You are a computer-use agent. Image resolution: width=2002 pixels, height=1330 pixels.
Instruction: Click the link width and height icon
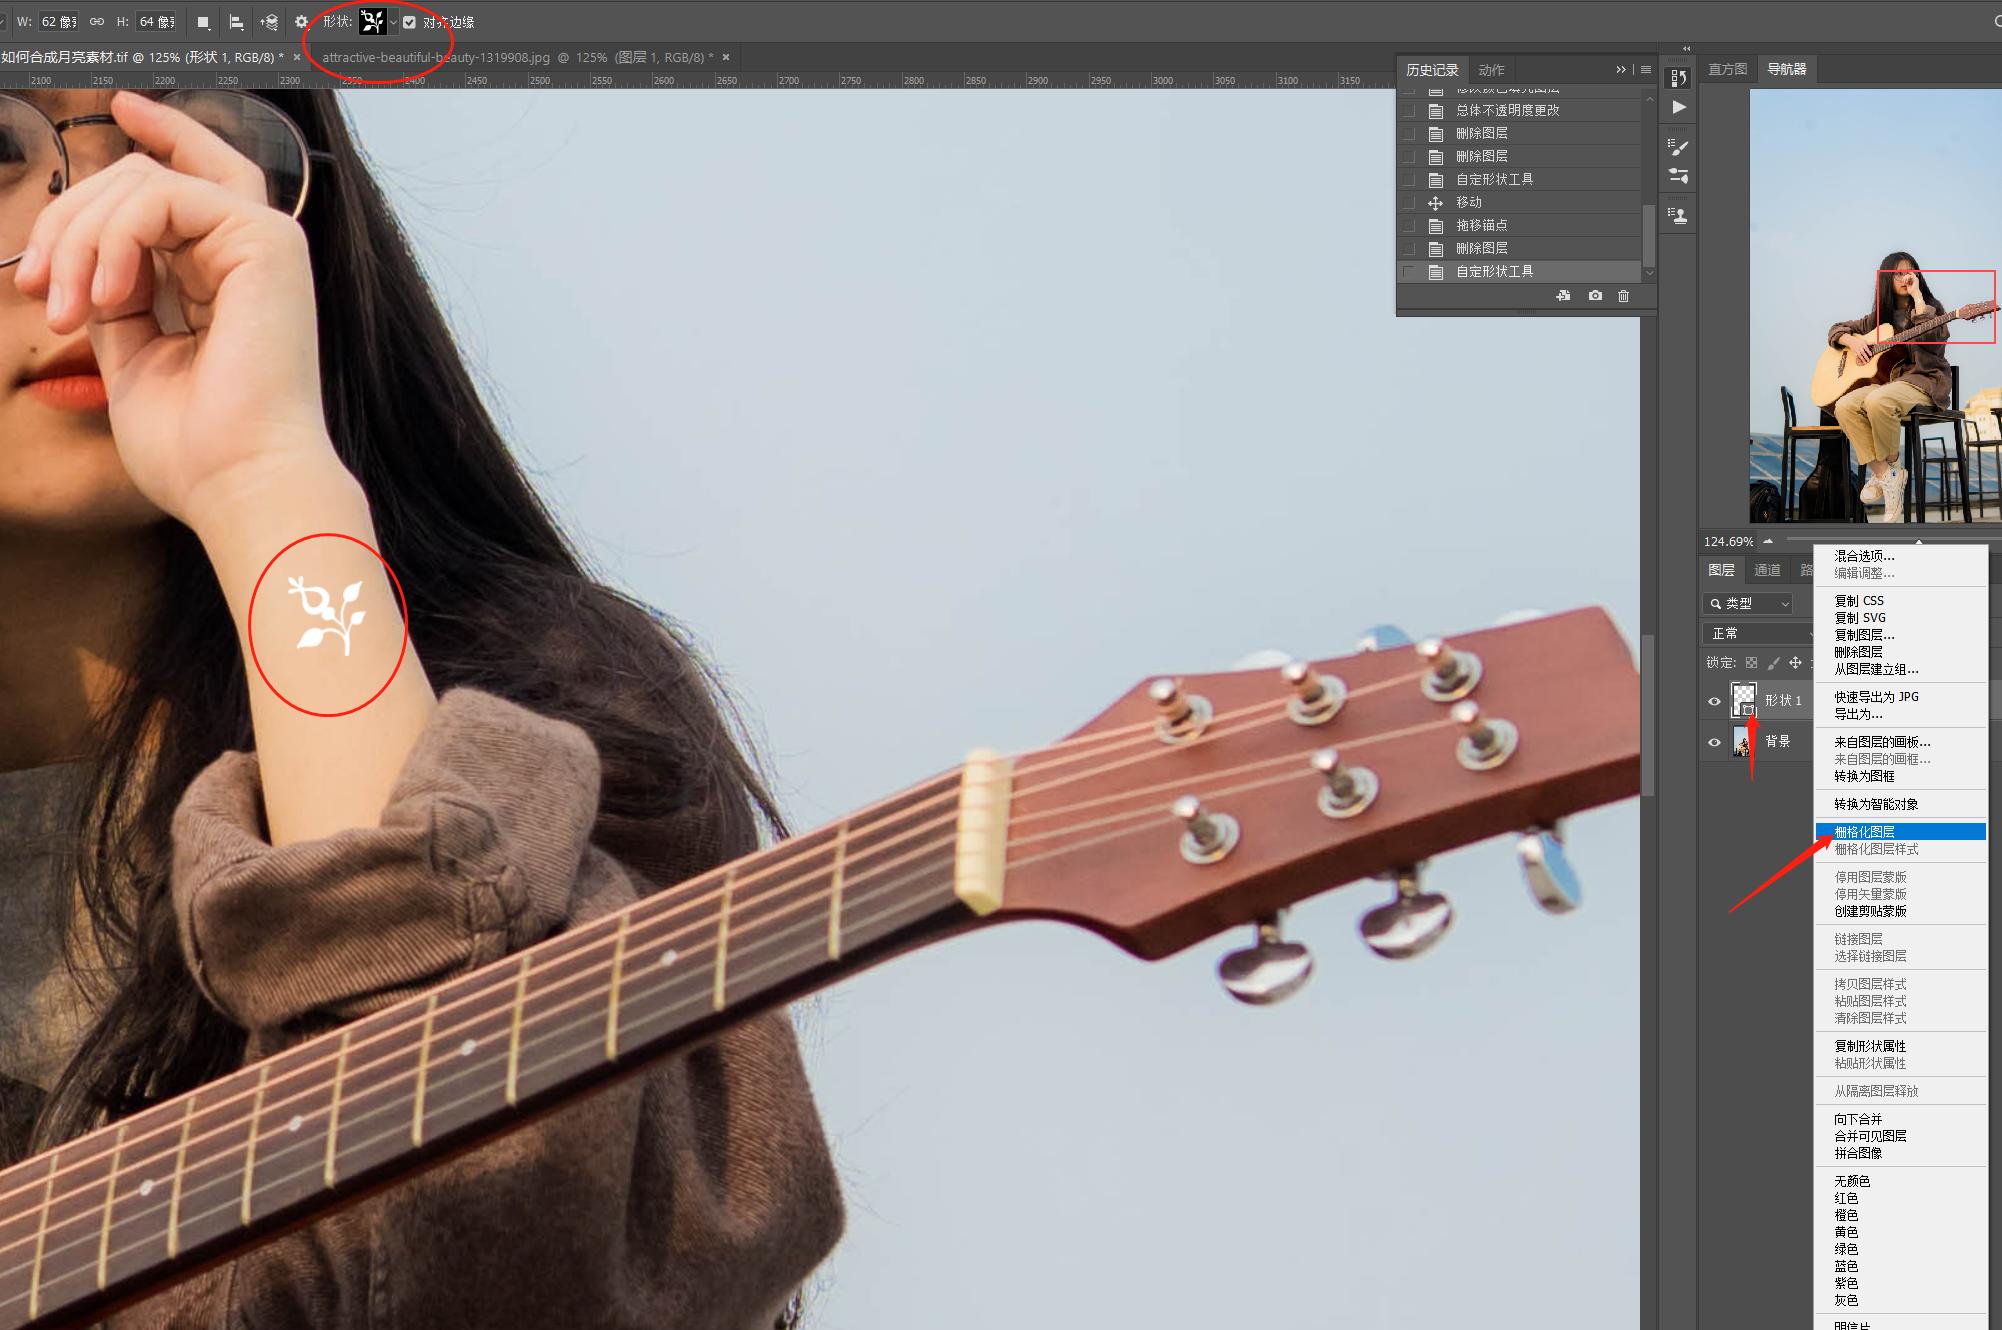pos(97,22)
